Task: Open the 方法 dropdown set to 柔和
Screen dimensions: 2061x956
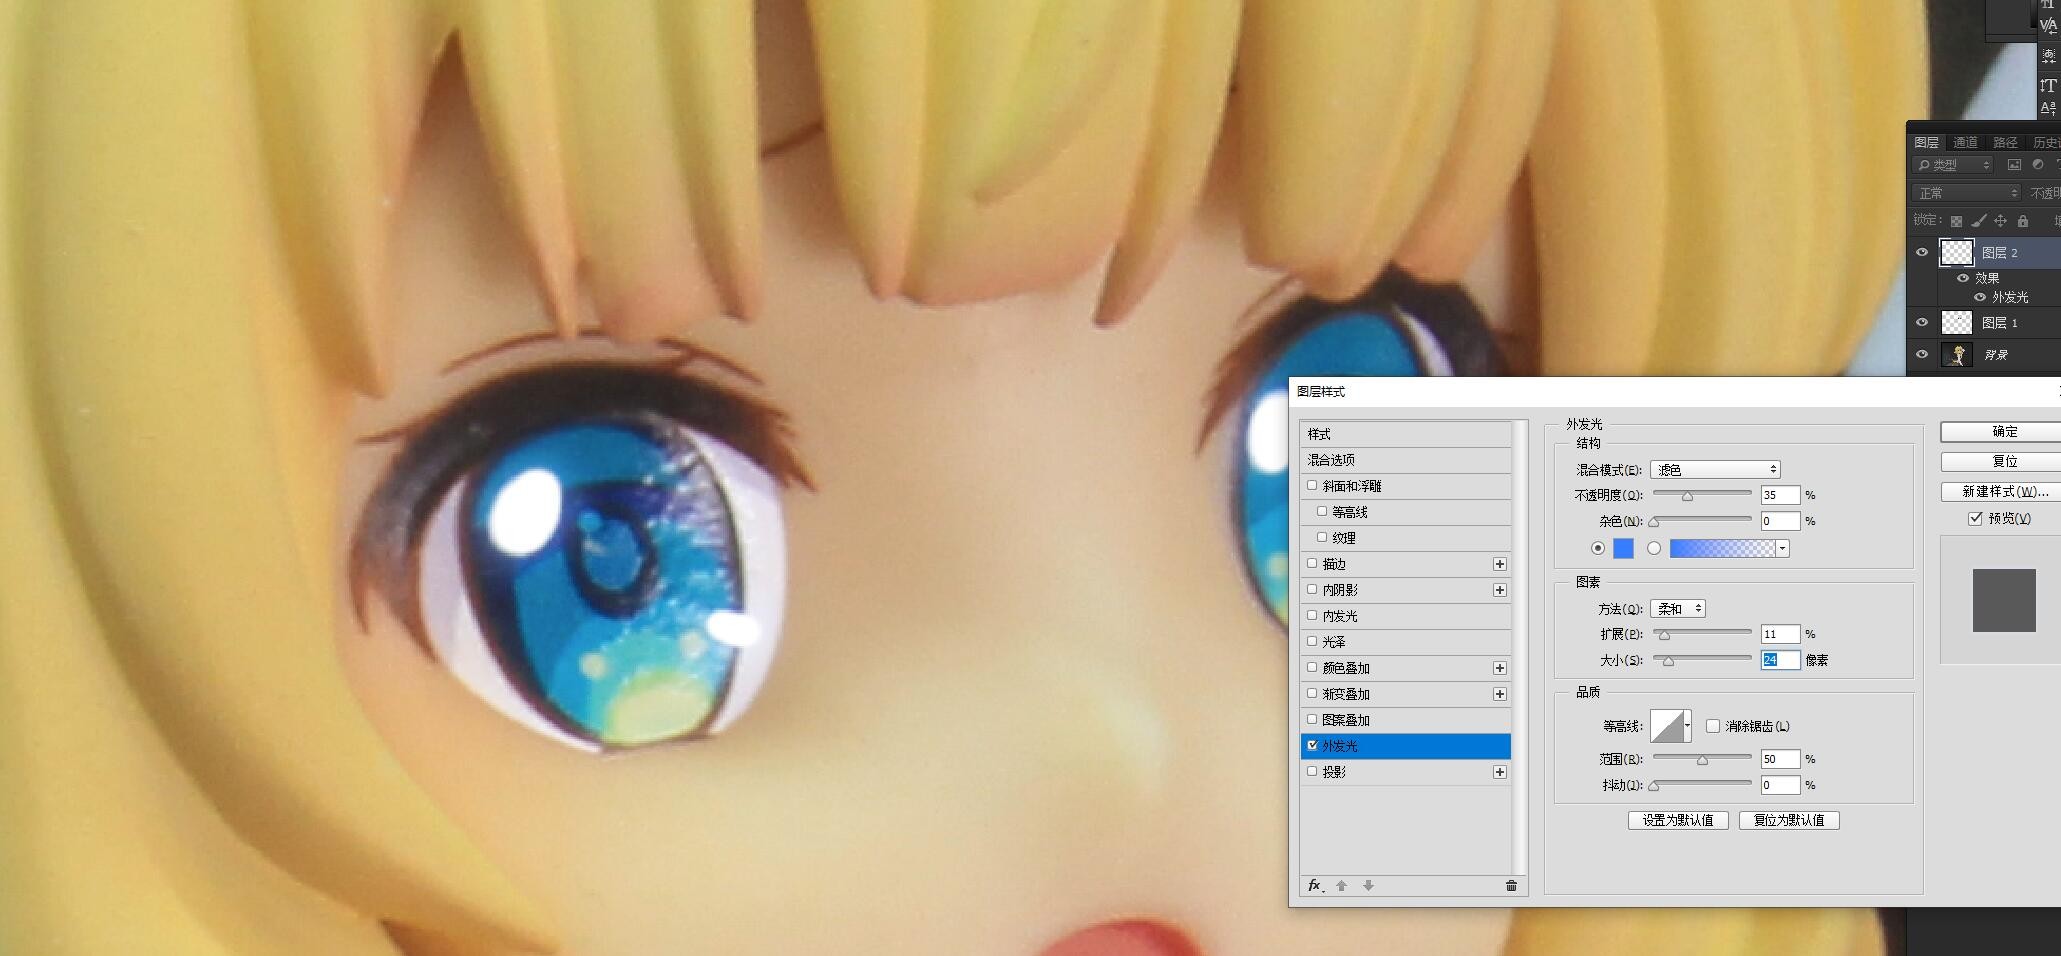Action: tap(1678, 608)
